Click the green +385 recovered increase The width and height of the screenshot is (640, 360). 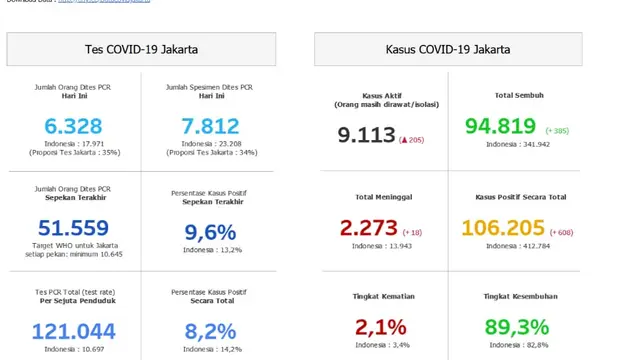pos(557,131)
